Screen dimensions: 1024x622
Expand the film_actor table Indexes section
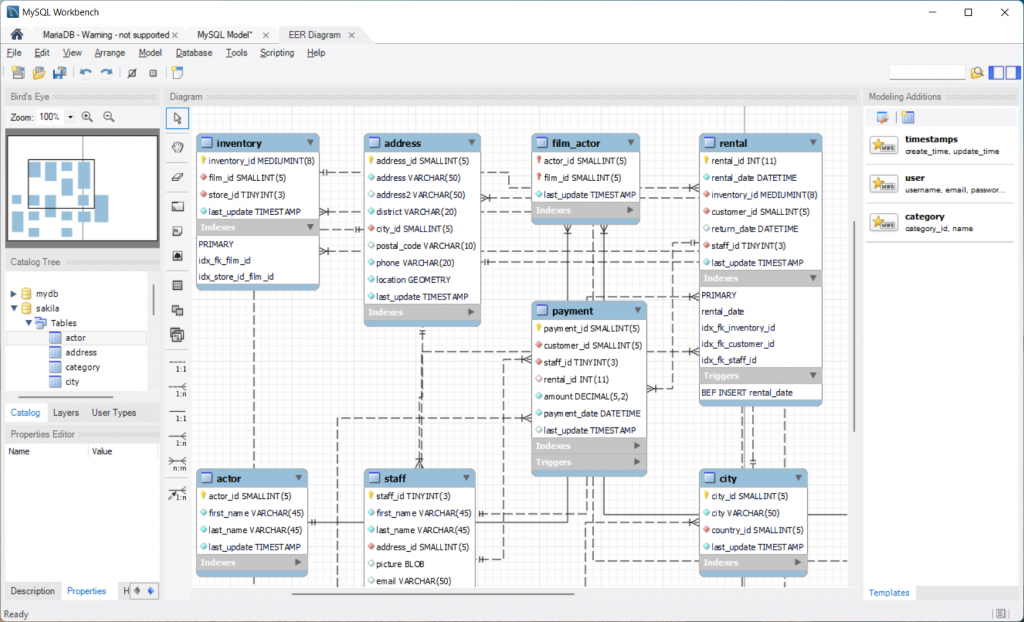tap(630, 210)
